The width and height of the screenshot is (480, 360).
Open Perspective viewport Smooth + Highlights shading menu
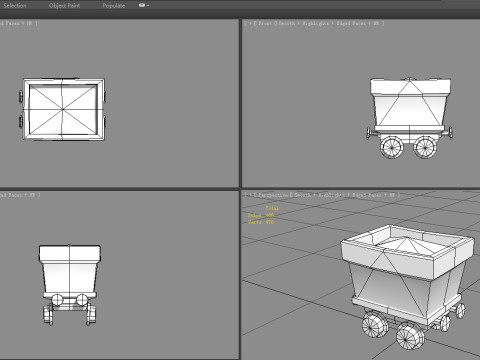click(318, 195)
